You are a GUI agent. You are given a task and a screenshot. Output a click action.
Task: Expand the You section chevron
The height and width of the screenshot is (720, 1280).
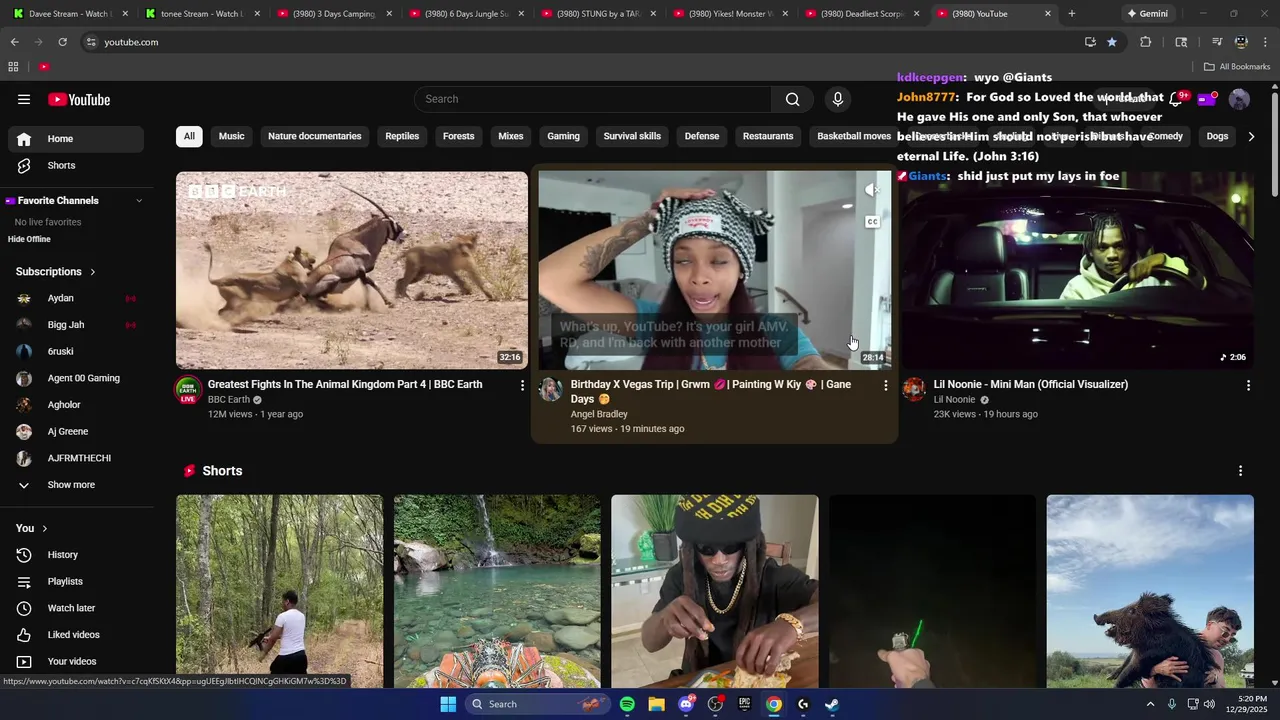tap(44, 528)
